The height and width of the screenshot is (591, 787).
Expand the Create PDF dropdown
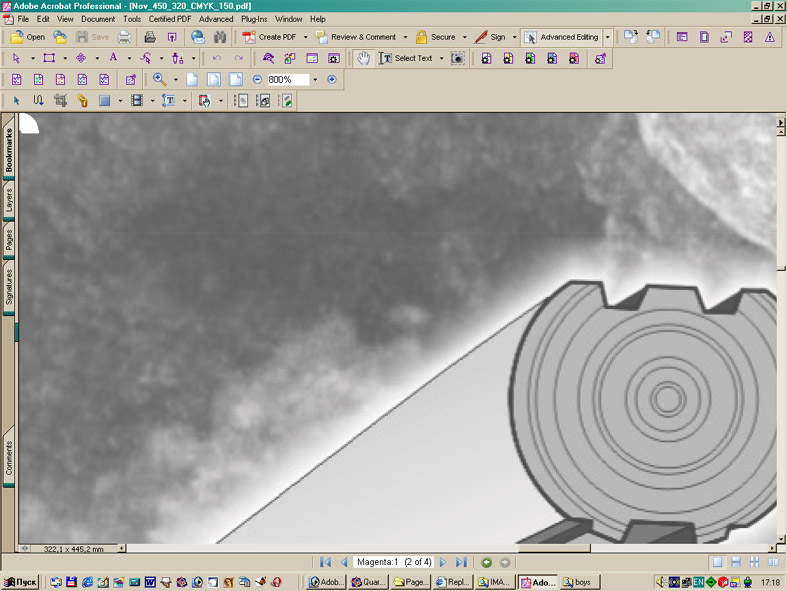pyautogui.click(x=304, y=37)
